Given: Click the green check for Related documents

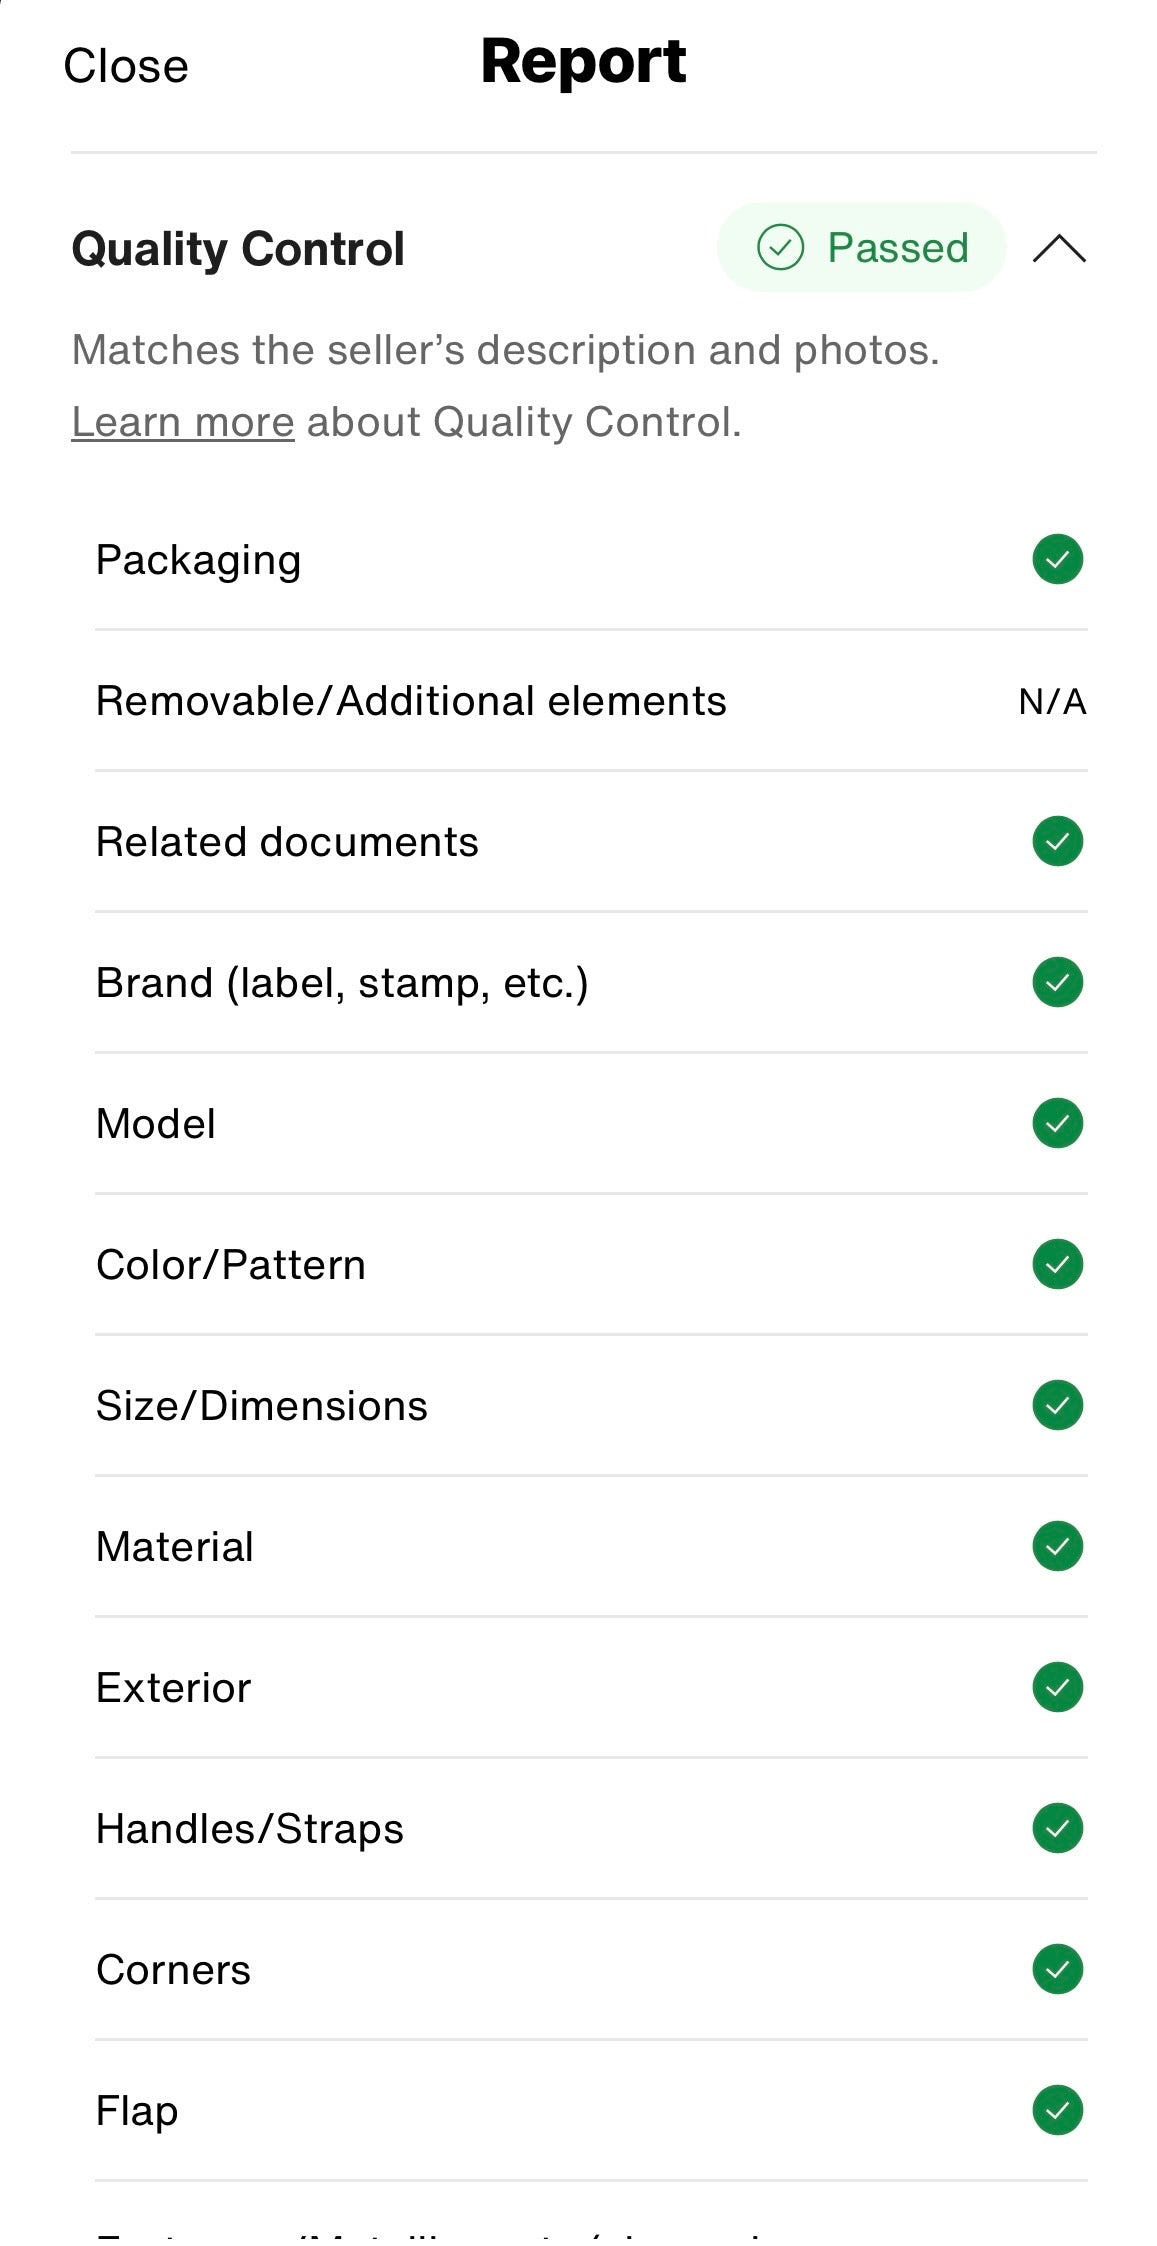Looking at the screenshot, I should coord(1057,841).
